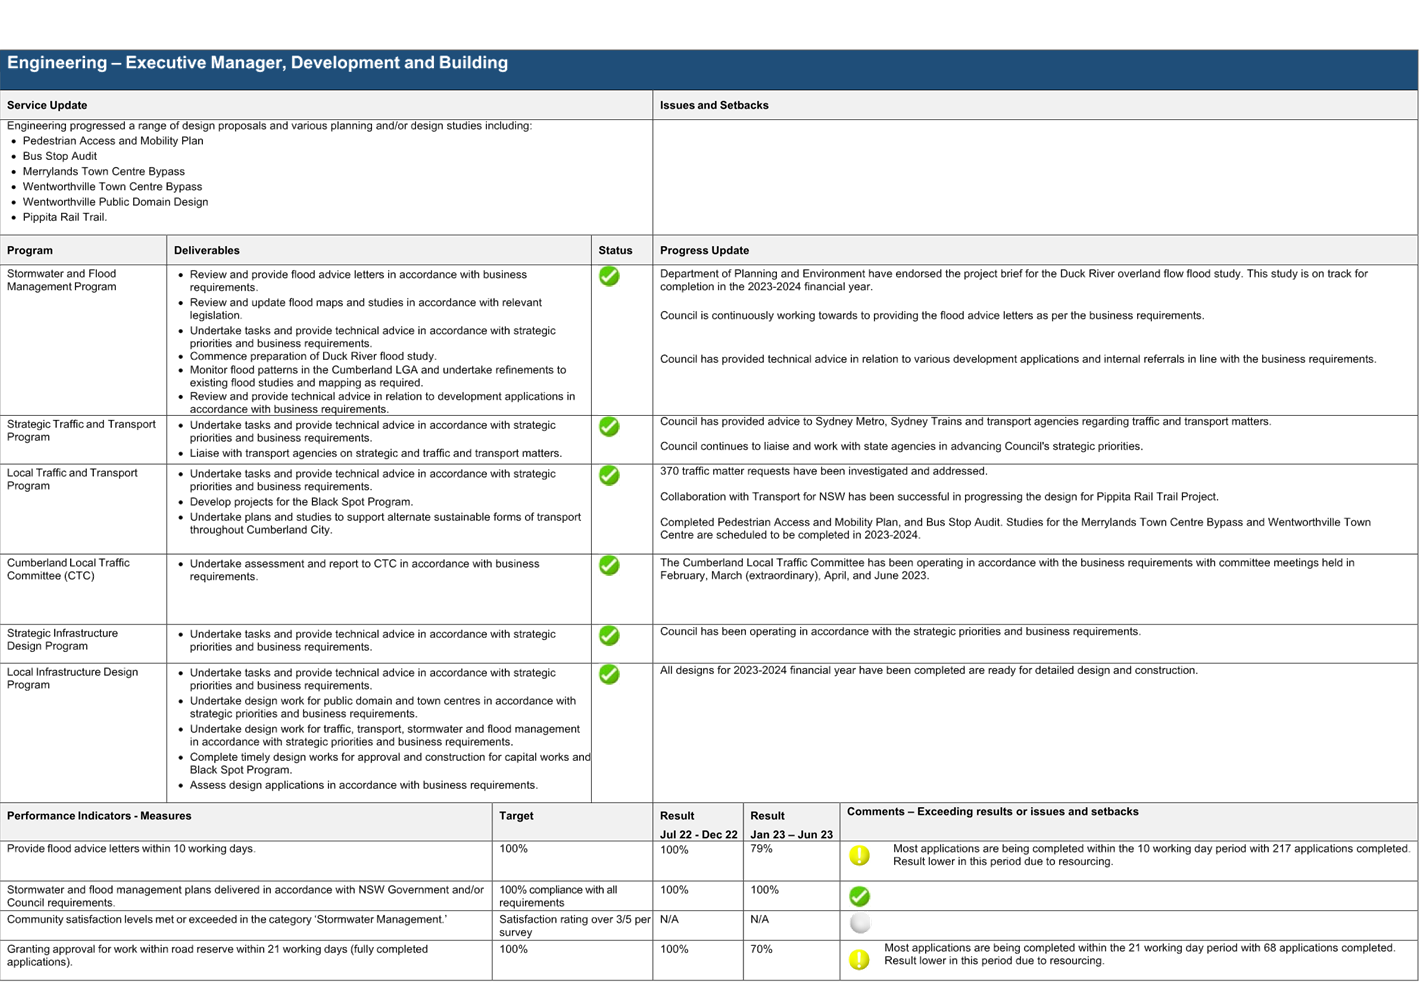Click the 70% result value

(x=761, y=950)
